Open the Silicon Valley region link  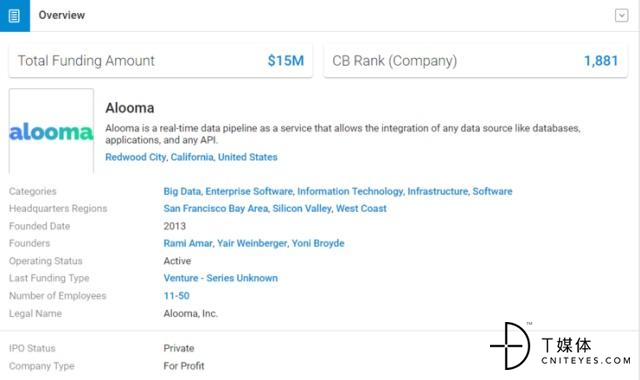tap(302, 209)
